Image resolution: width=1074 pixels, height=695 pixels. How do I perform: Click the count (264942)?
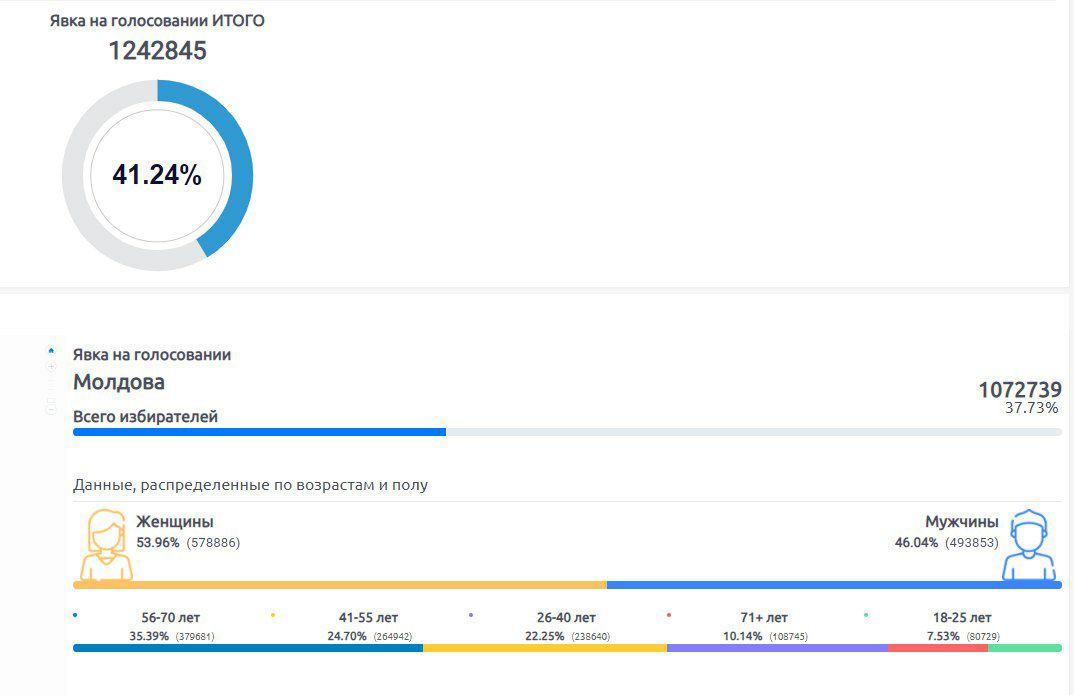pyautogui.click(x=393, y=637)
